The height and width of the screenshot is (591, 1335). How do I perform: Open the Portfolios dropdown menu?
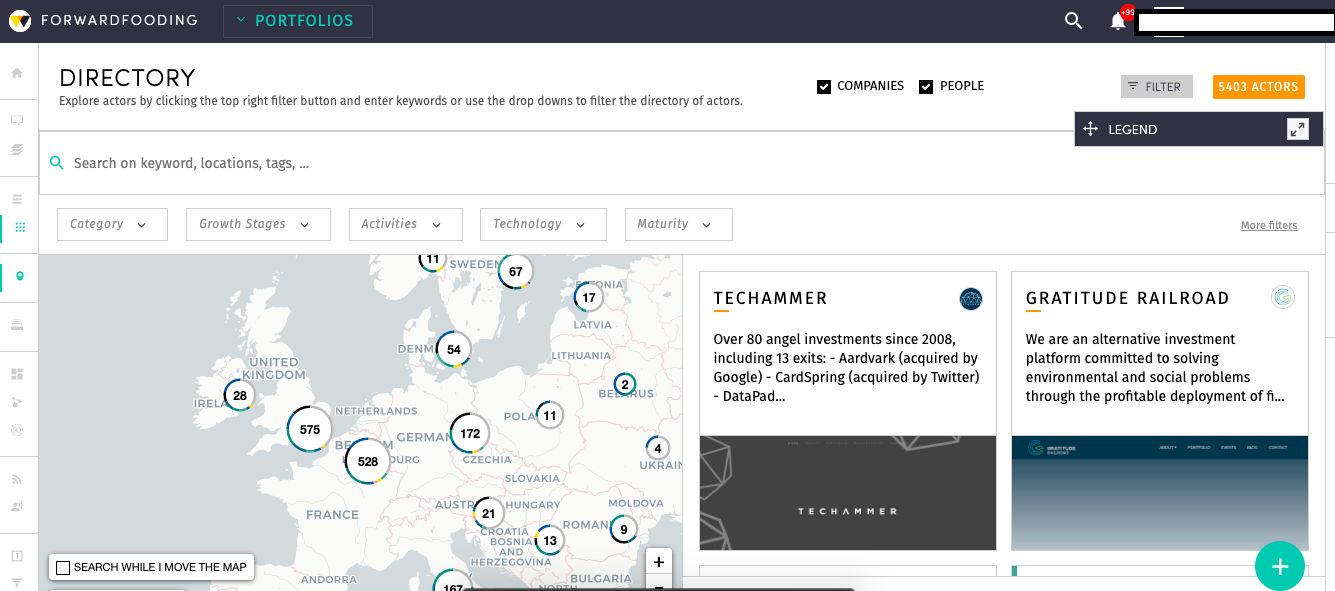297,21
